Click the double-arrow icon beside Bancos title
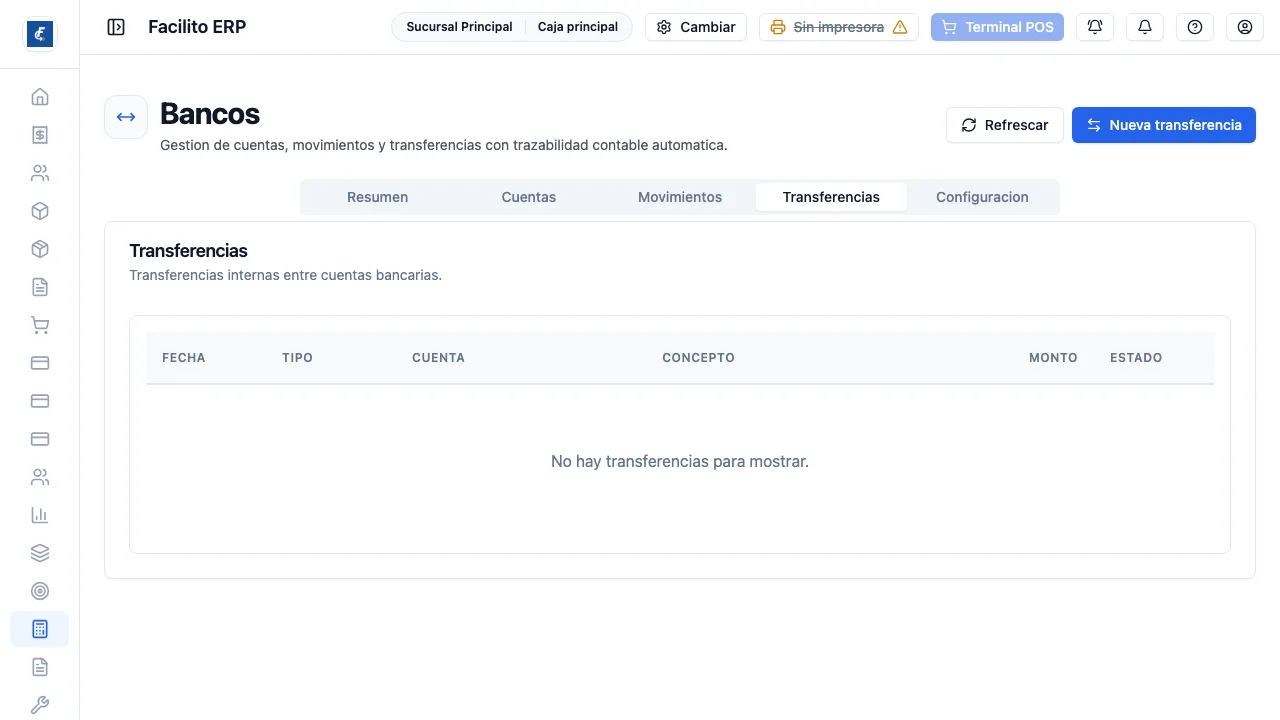The width and height of the screenshot is (1280, 720). (126, 117)
